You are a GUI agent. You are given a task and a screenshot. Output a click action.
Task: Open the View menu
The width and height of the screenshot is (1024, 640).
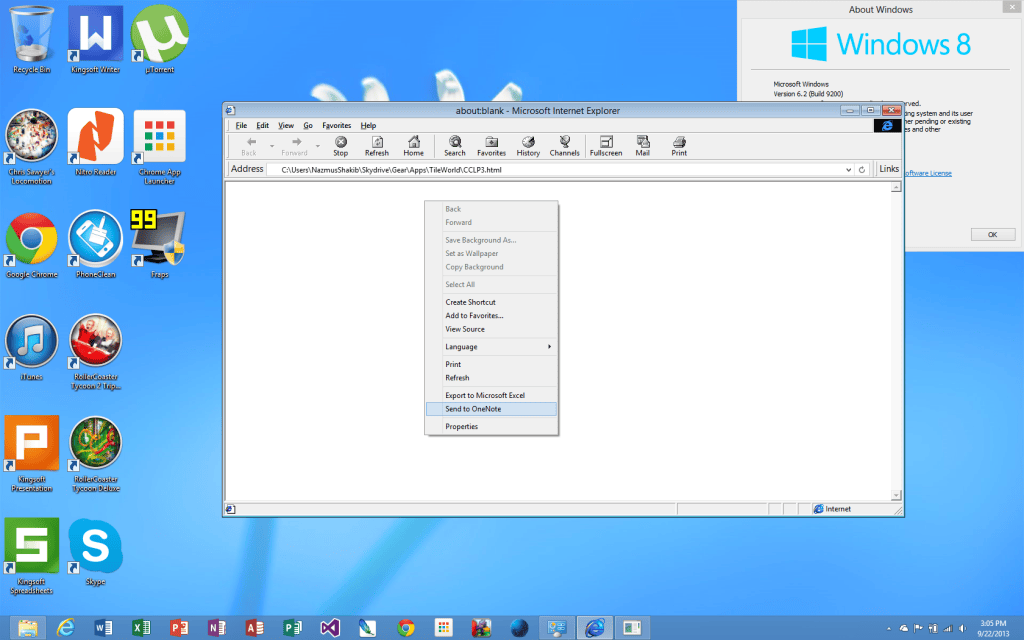point(286,125)
